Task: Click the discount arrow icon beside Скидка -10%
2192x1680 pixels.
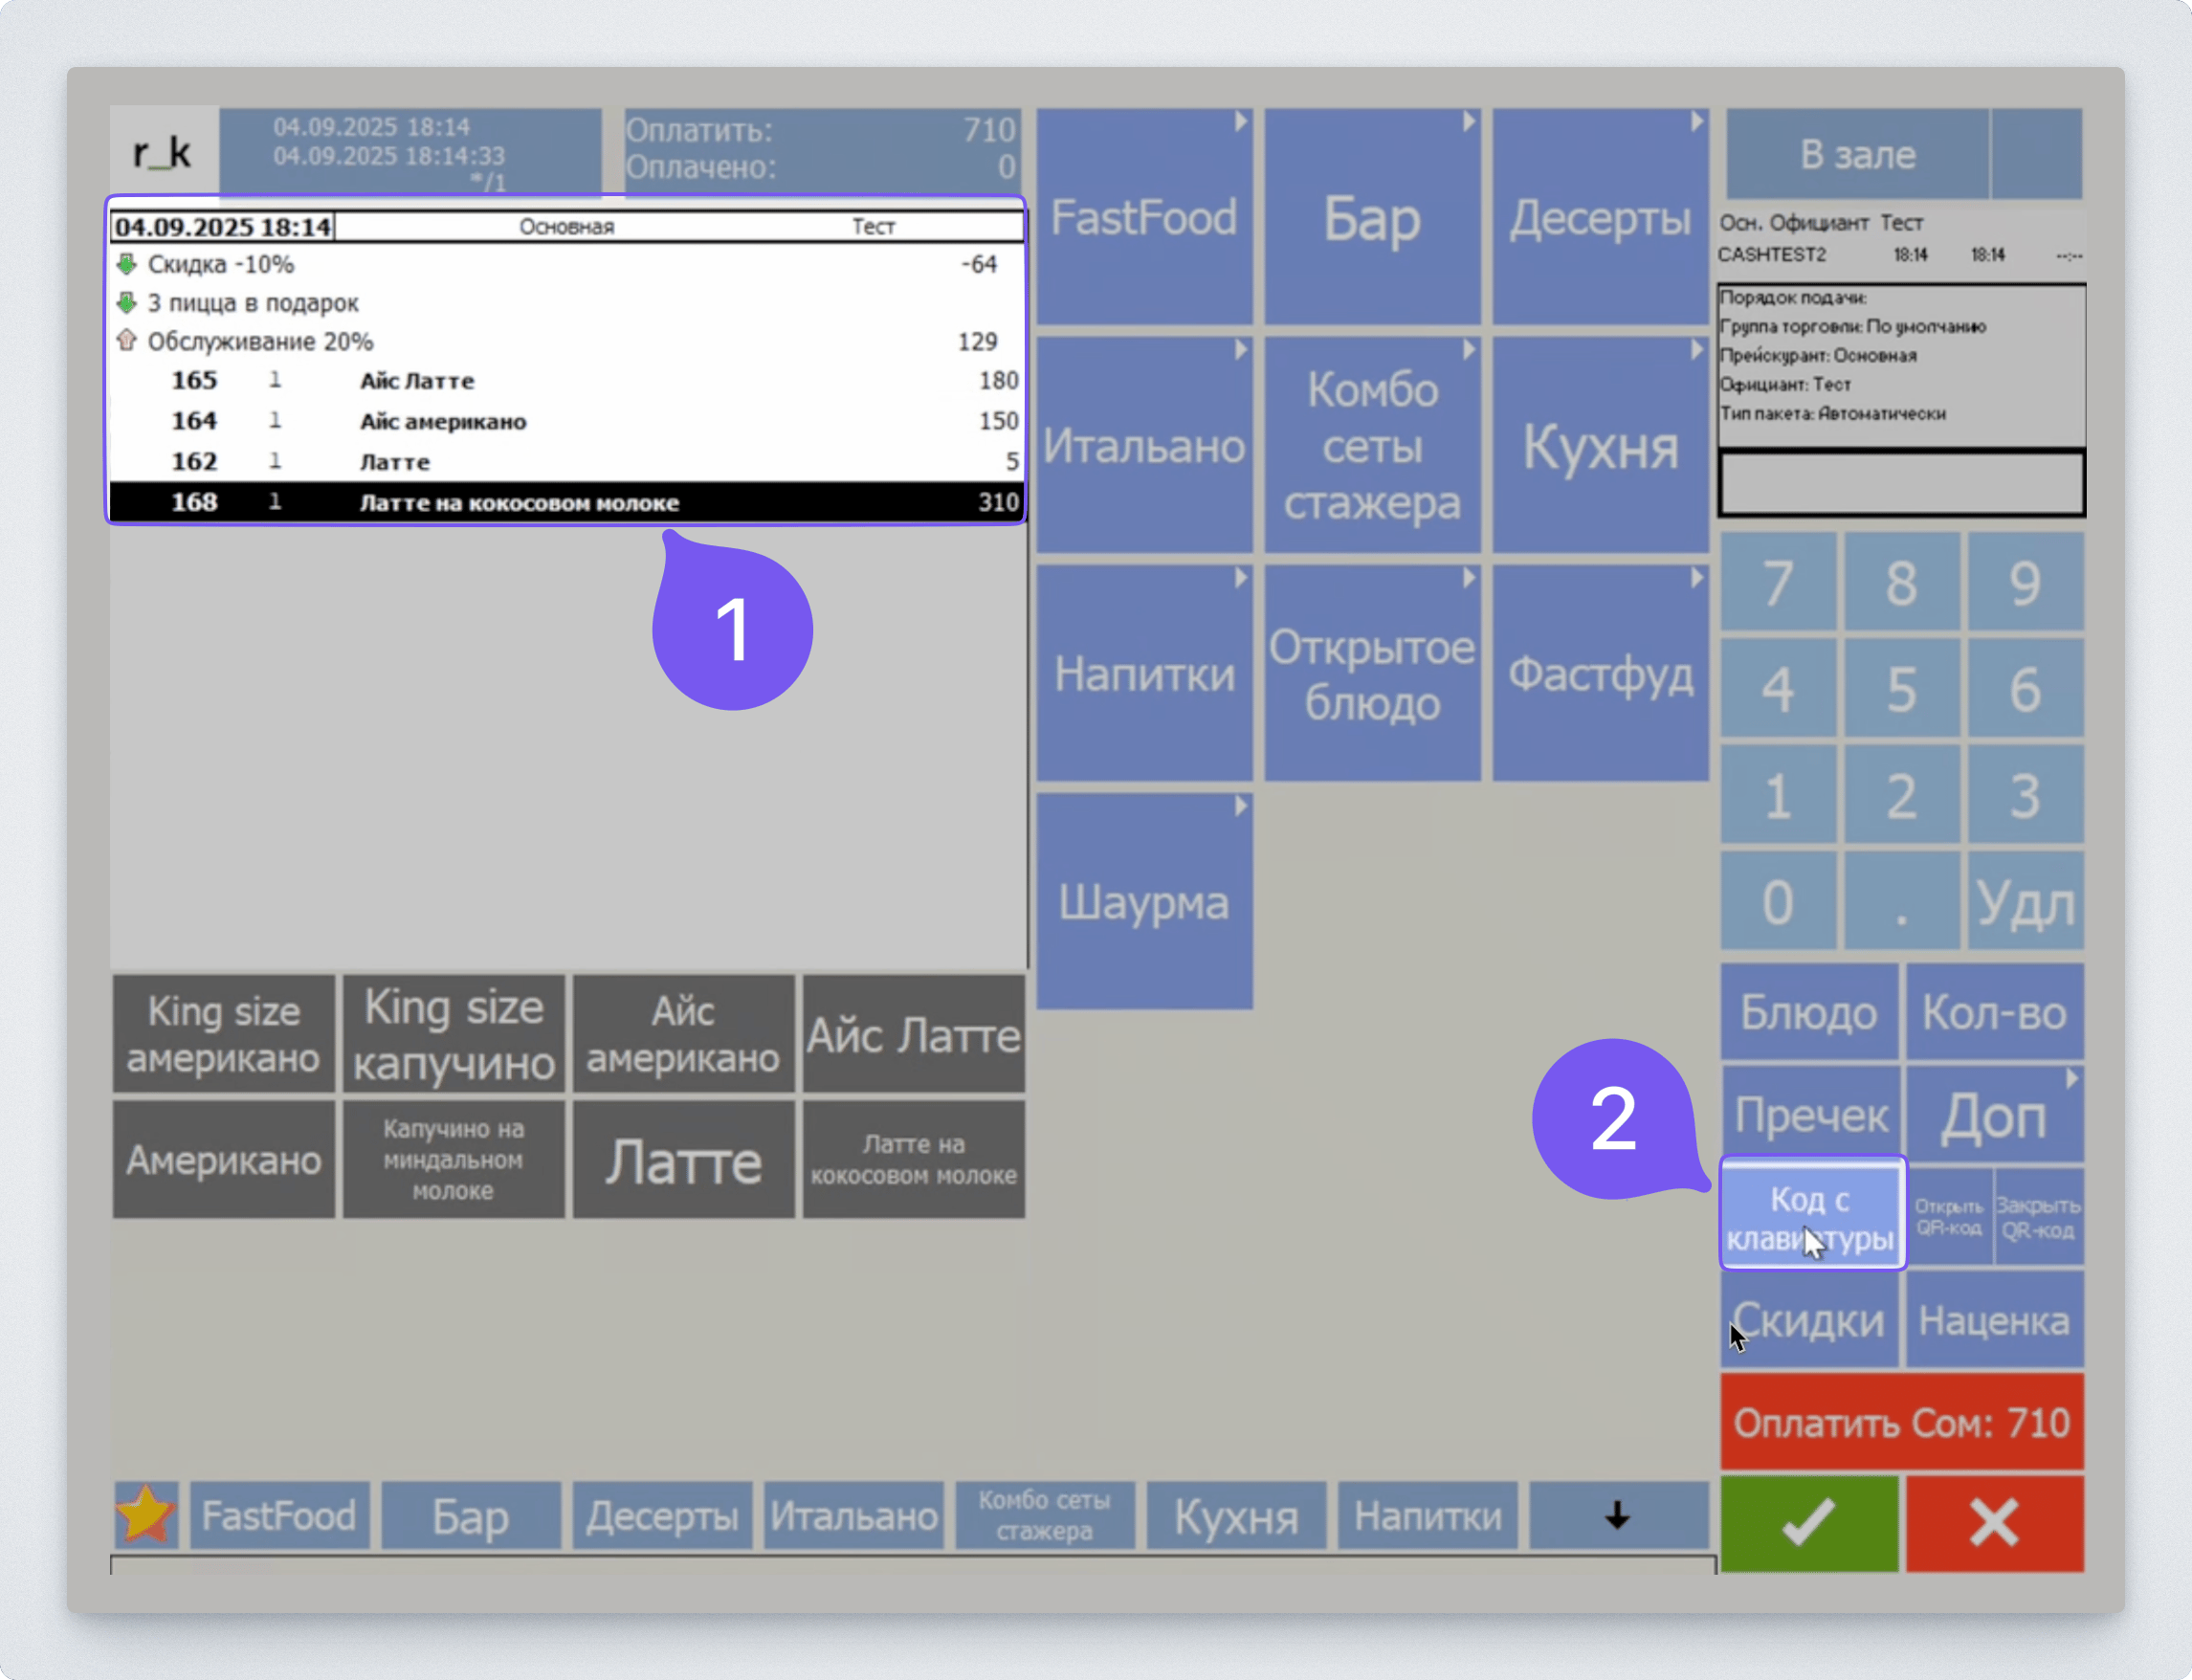Action: pyautogui.click(x=127, y=264)
